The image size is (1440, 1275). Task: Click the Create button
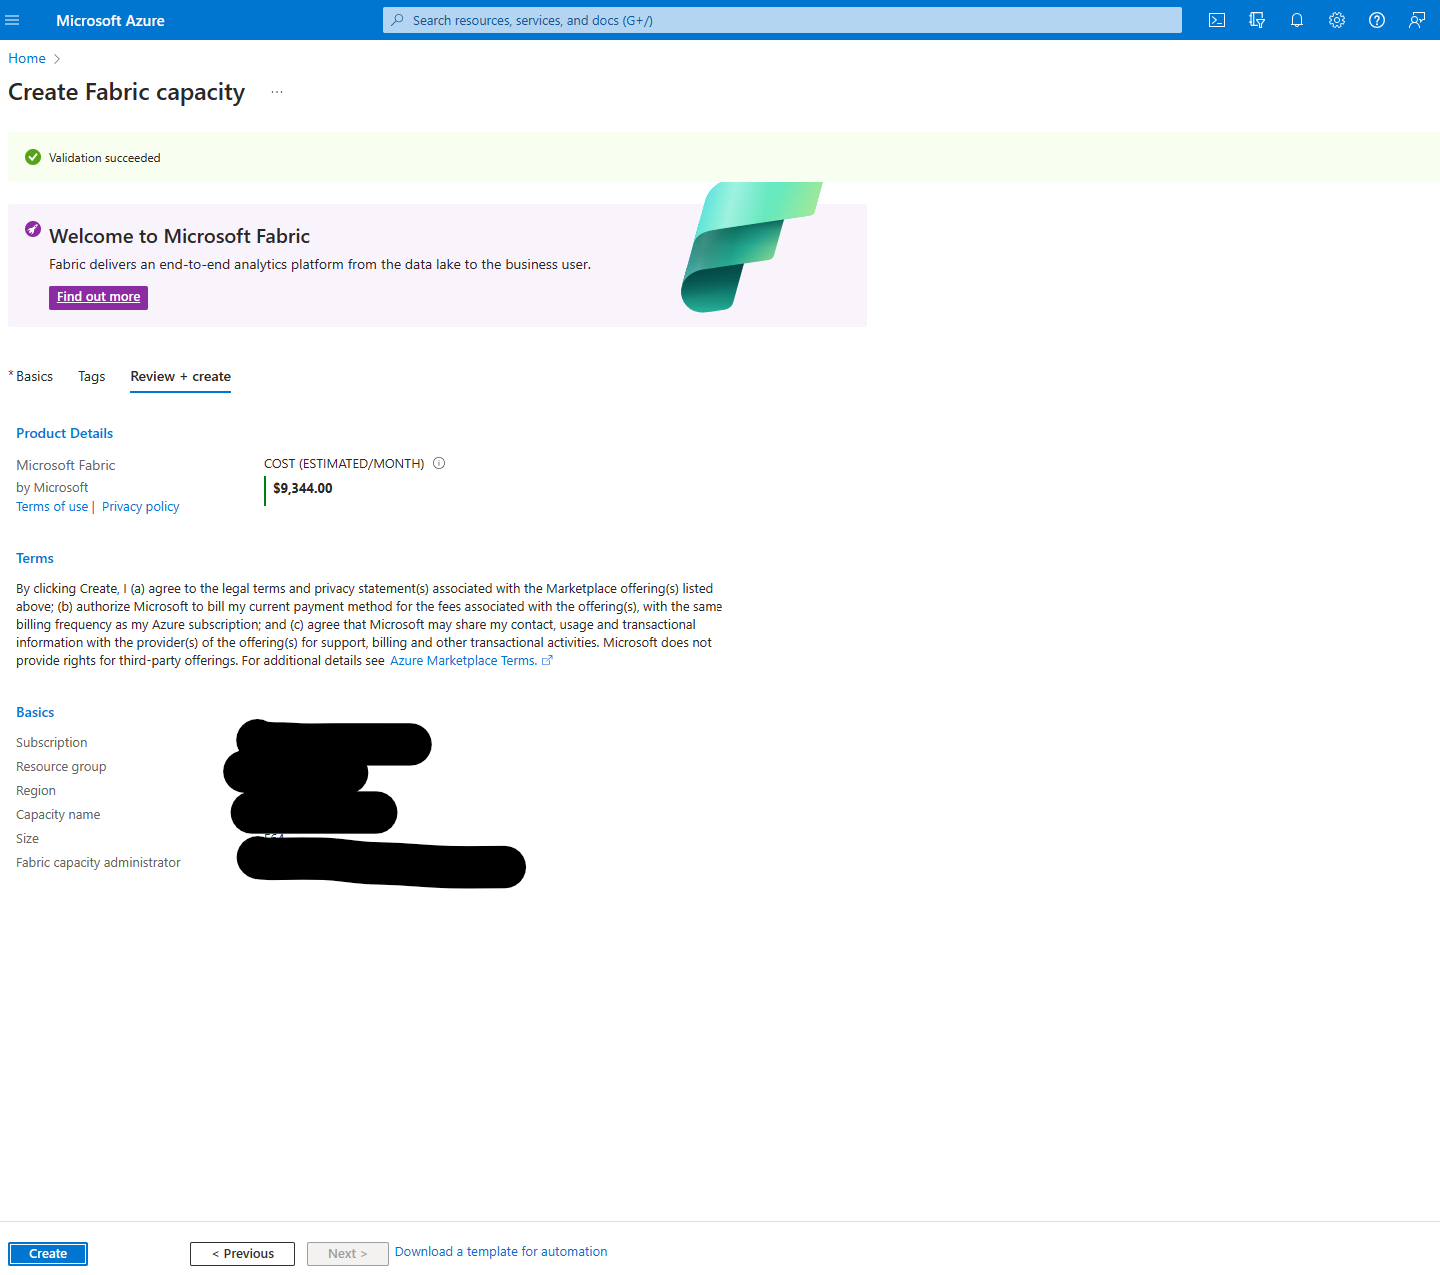[x=47, y=1253]
